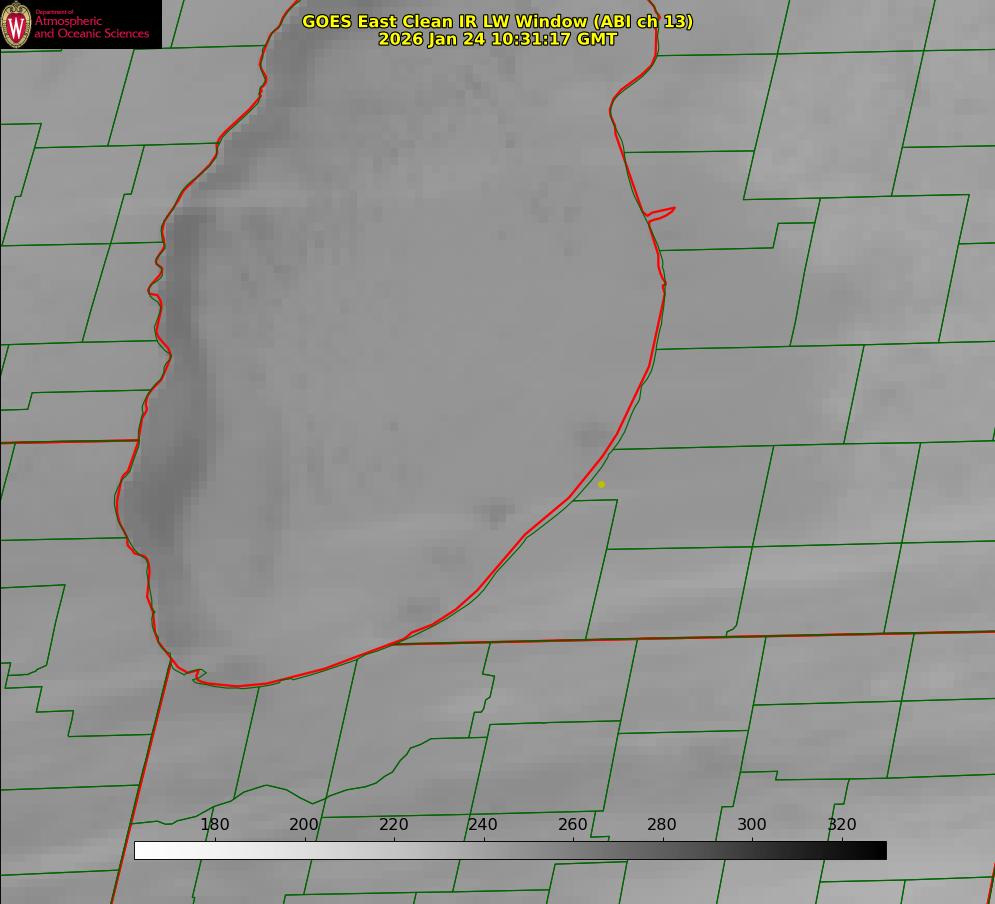The height and width of the screenshot is (904, 995).
Task: Click the 'Atmospheric and Oceanic Sciences' department text
Action: click(91, 27)
